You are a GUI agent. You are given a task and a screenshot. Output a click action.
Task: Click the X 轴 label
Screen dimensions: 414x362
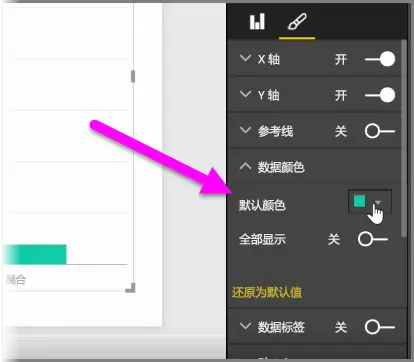point(269,59)
